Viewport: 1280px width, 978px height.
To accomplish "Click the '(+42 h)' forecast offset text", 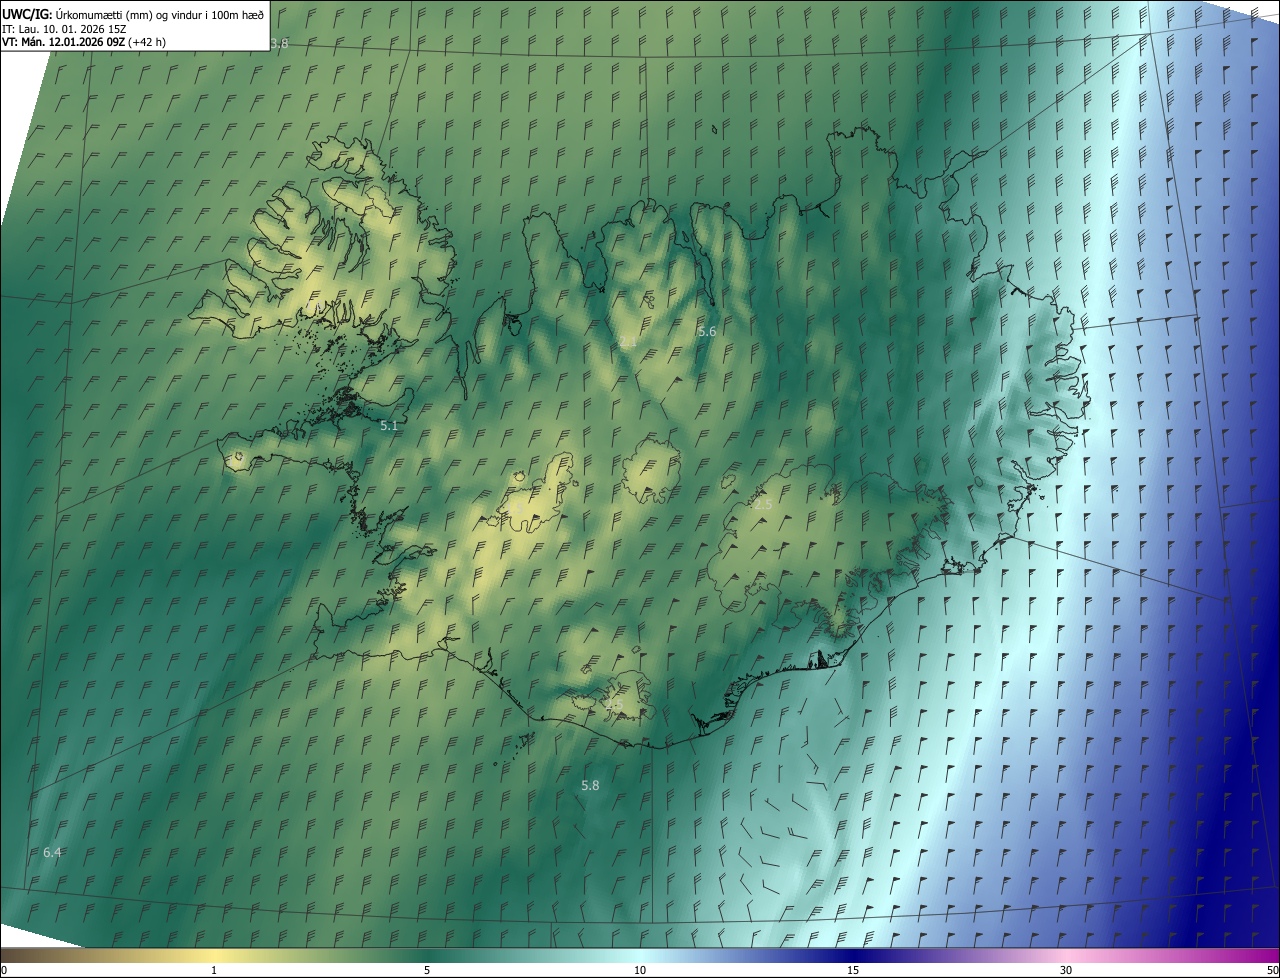I will coord(147,42).
